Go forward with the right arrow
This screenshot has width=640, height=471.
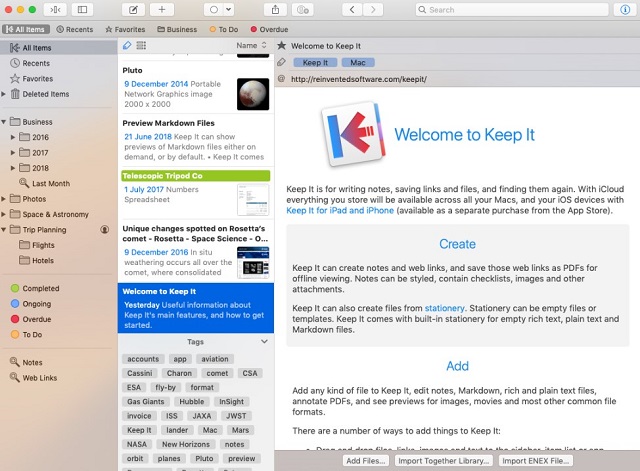click(x=373, y=9)
